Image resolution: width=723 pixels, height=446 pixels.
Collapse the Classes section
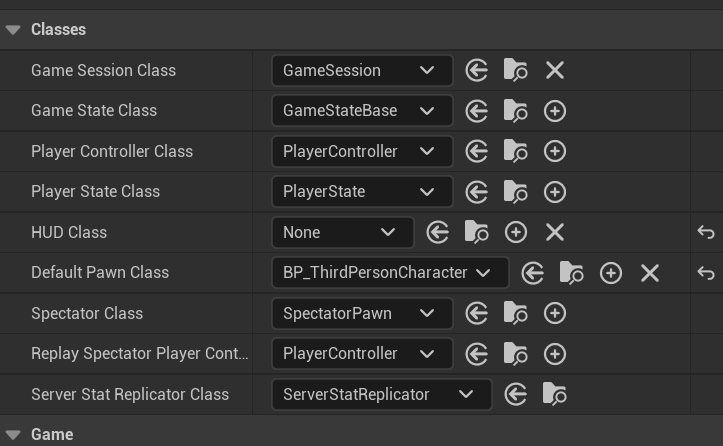click(13, 30)
